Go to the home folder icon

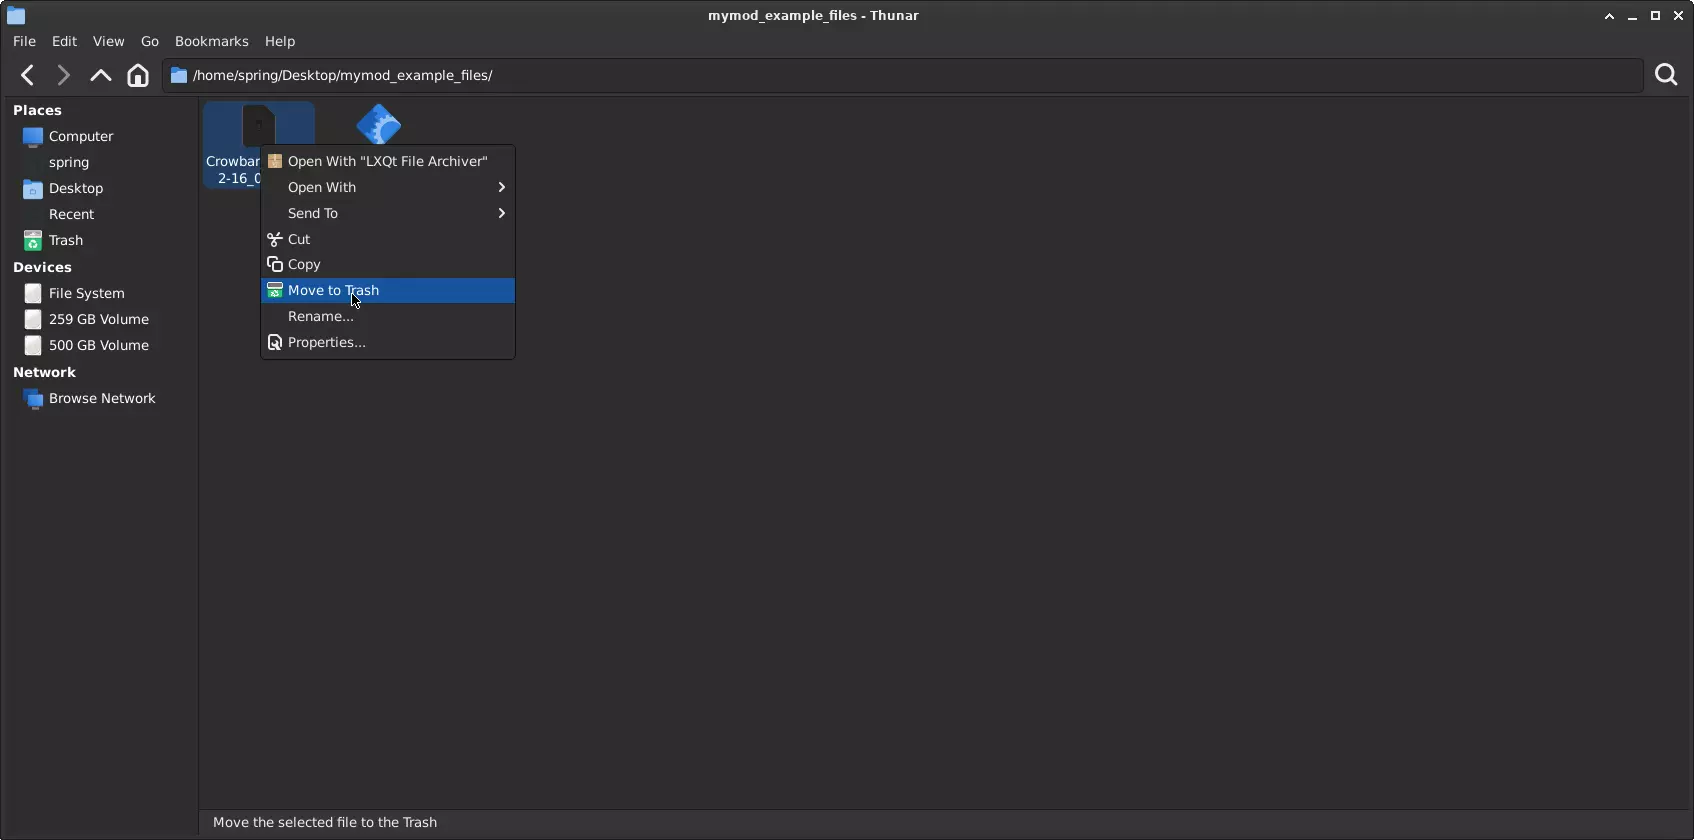138,75
